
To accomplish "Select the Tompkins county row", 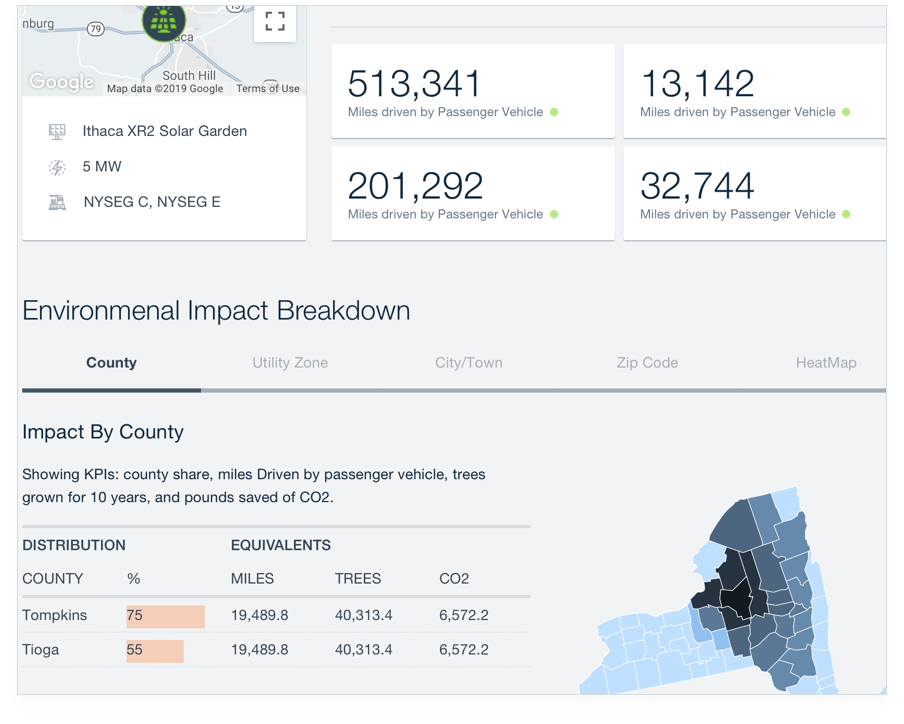I will point(55,616).
